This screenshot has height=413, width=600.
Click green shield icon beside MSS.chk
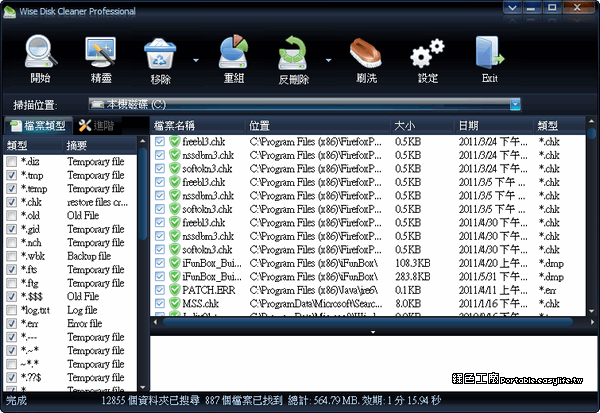[175, 304]
